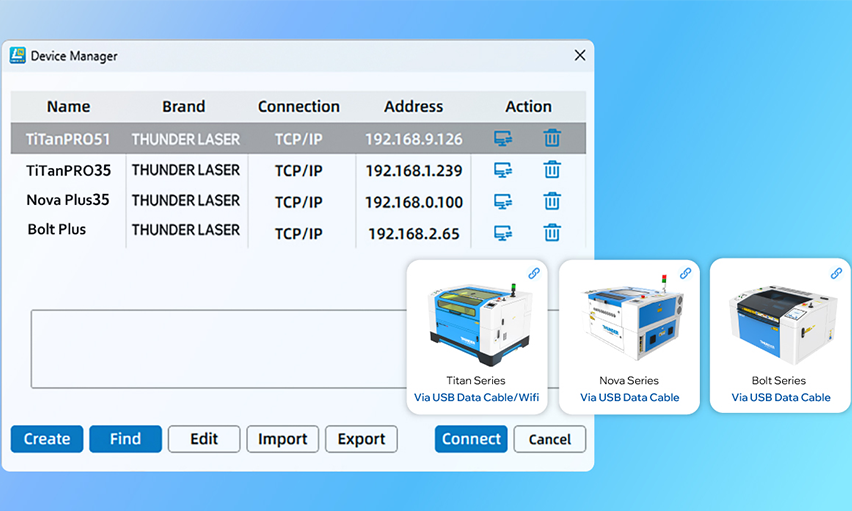Select the TiTanPRO35 device name

(x=68, y=171)
